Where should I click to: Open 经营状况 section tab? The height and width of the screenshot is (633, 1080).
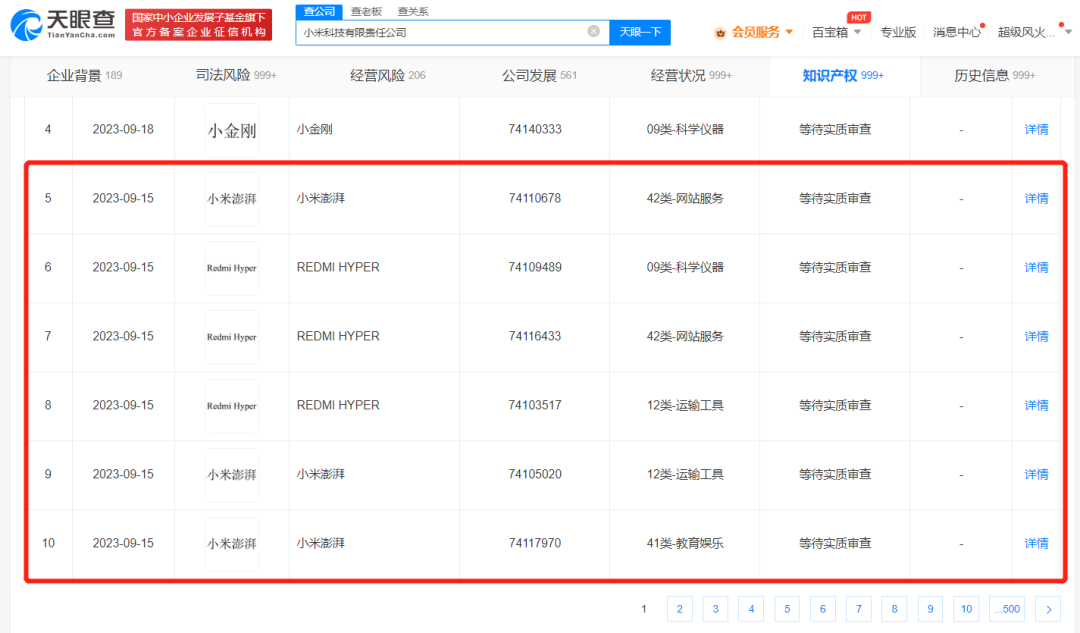pos(691,75)
